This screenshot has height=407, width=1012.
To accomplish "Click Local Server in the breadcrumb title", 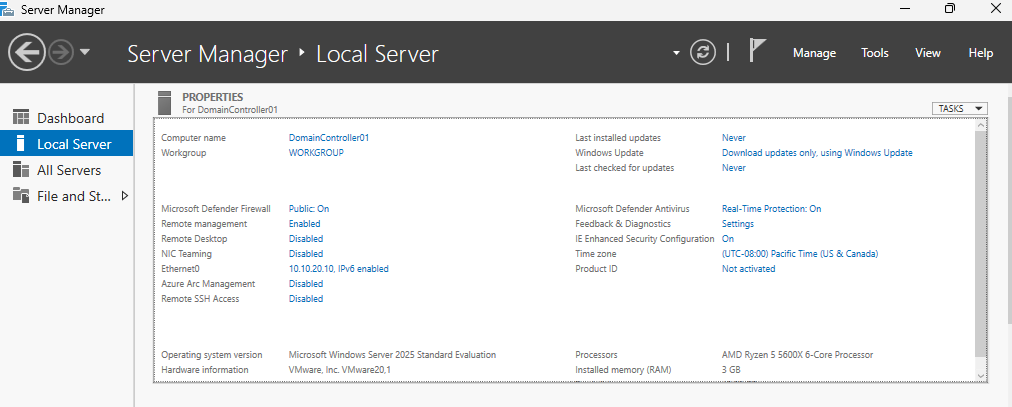I will click(x=377, y=54).
